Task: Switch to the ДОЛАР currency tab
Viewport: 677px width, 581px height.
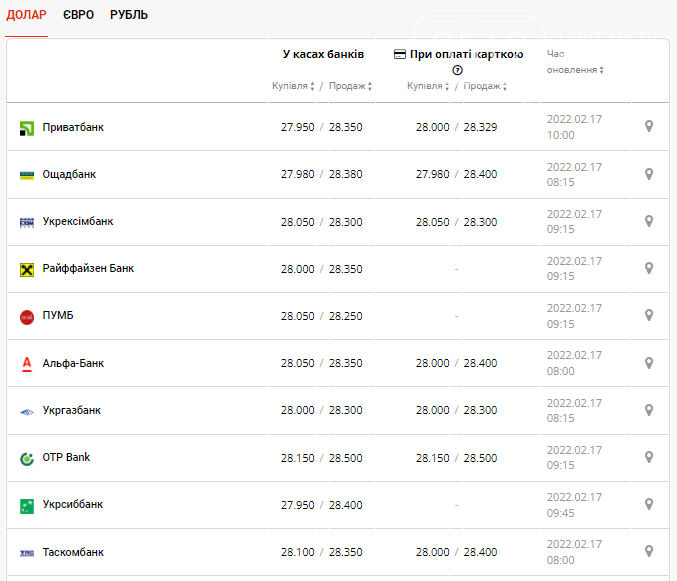Action: 26,15
